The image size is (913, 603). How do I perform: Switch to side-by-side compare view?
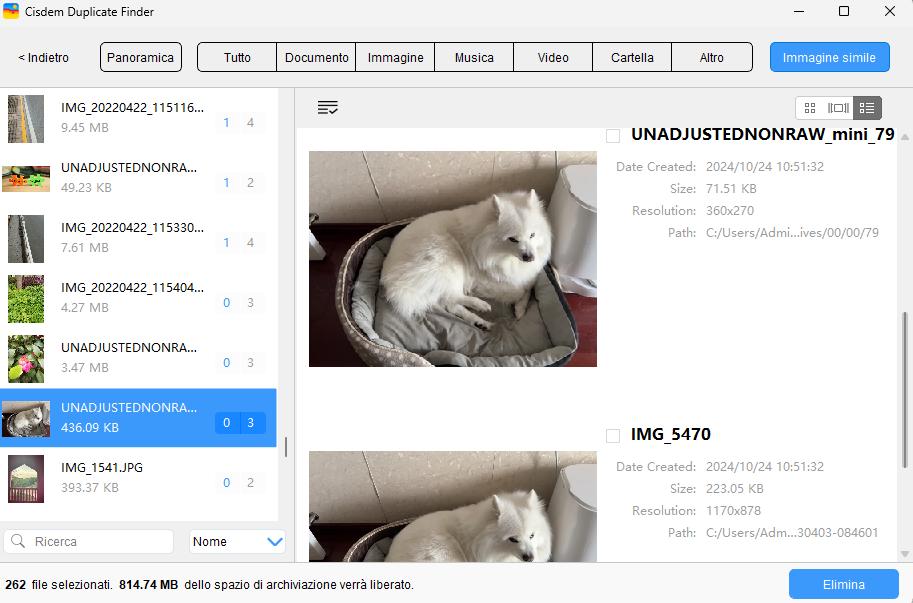838,108
